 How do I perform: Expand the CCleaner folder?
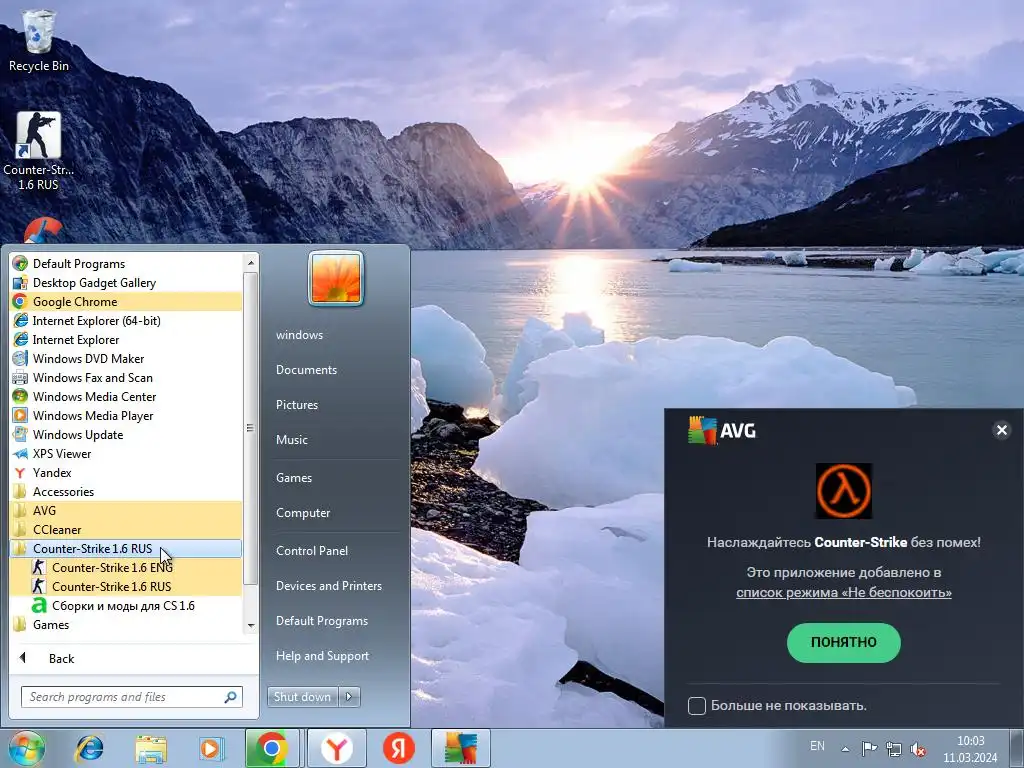pos(127,529)
